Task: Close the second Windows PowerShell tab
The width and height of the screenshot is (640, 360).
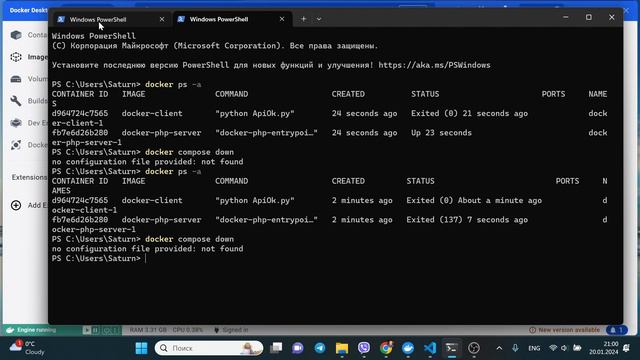Action: tap(282, 19)
